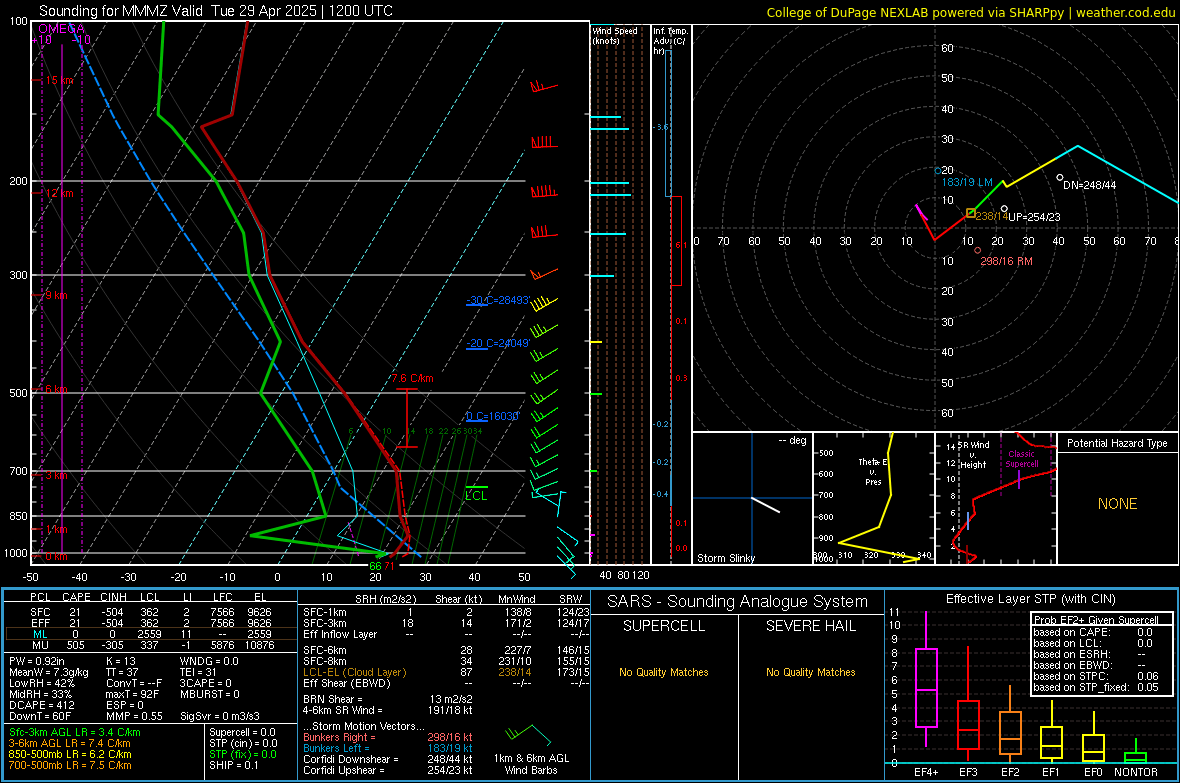Click the sounding title for MMMZ

pos(215,11)
